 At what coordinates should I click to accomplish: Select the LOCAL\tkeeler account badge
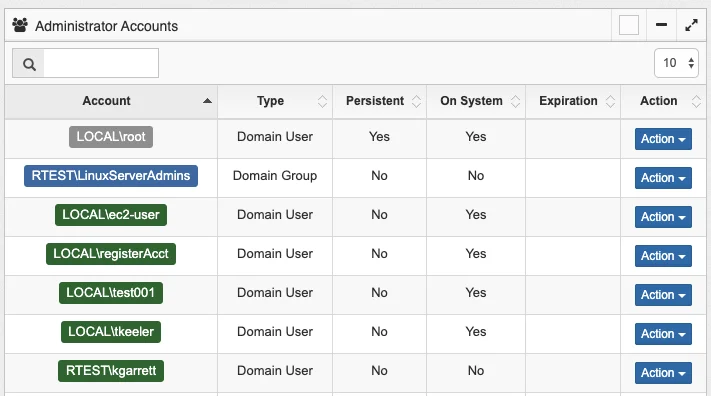111,332
